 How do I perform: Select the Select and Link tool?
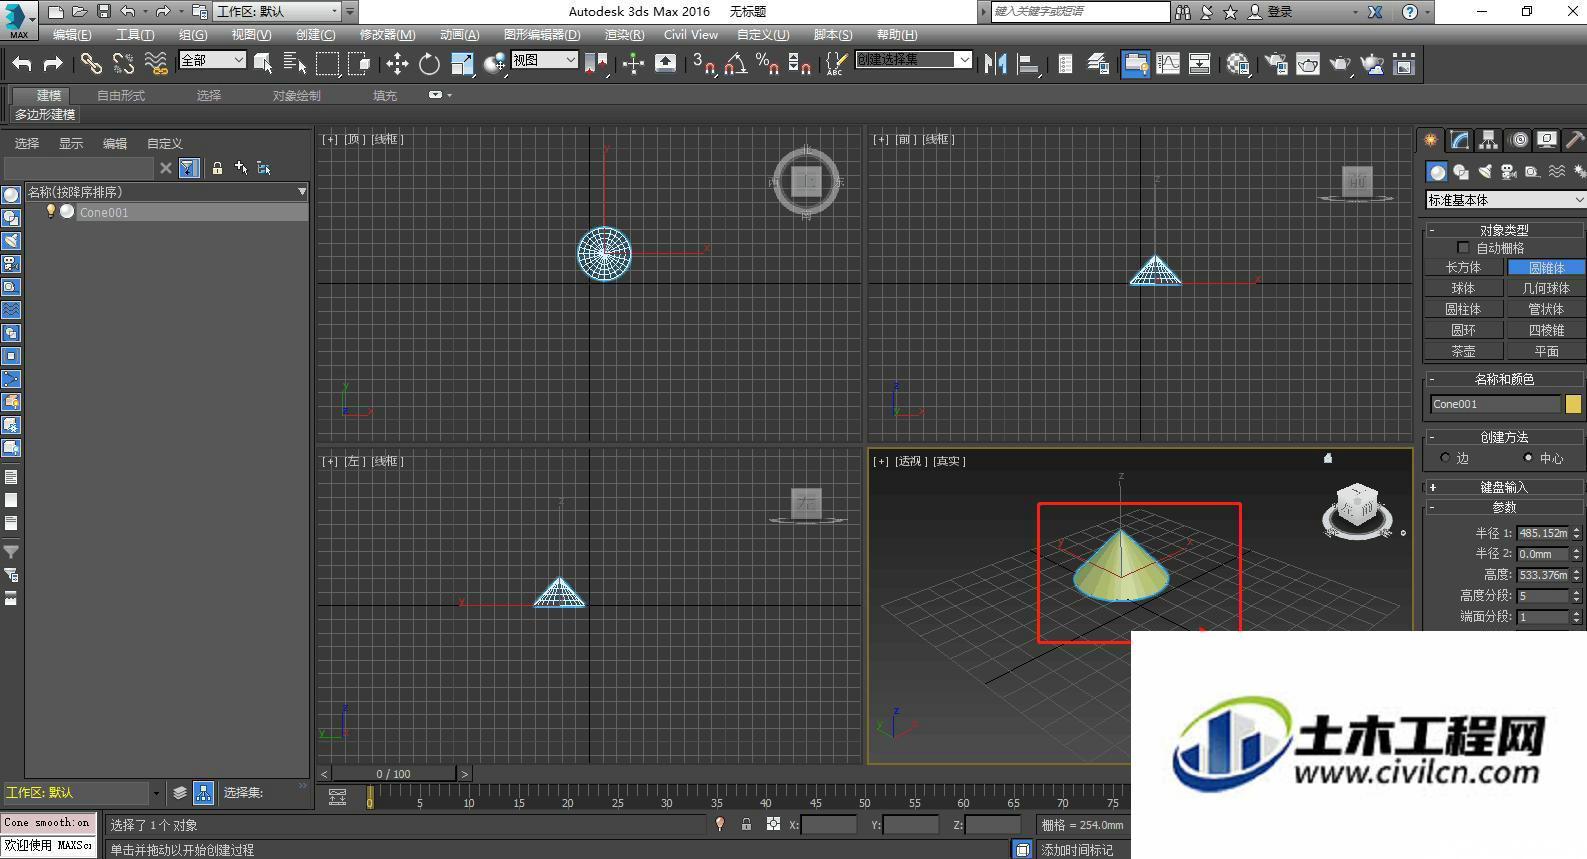click(91, 64)
